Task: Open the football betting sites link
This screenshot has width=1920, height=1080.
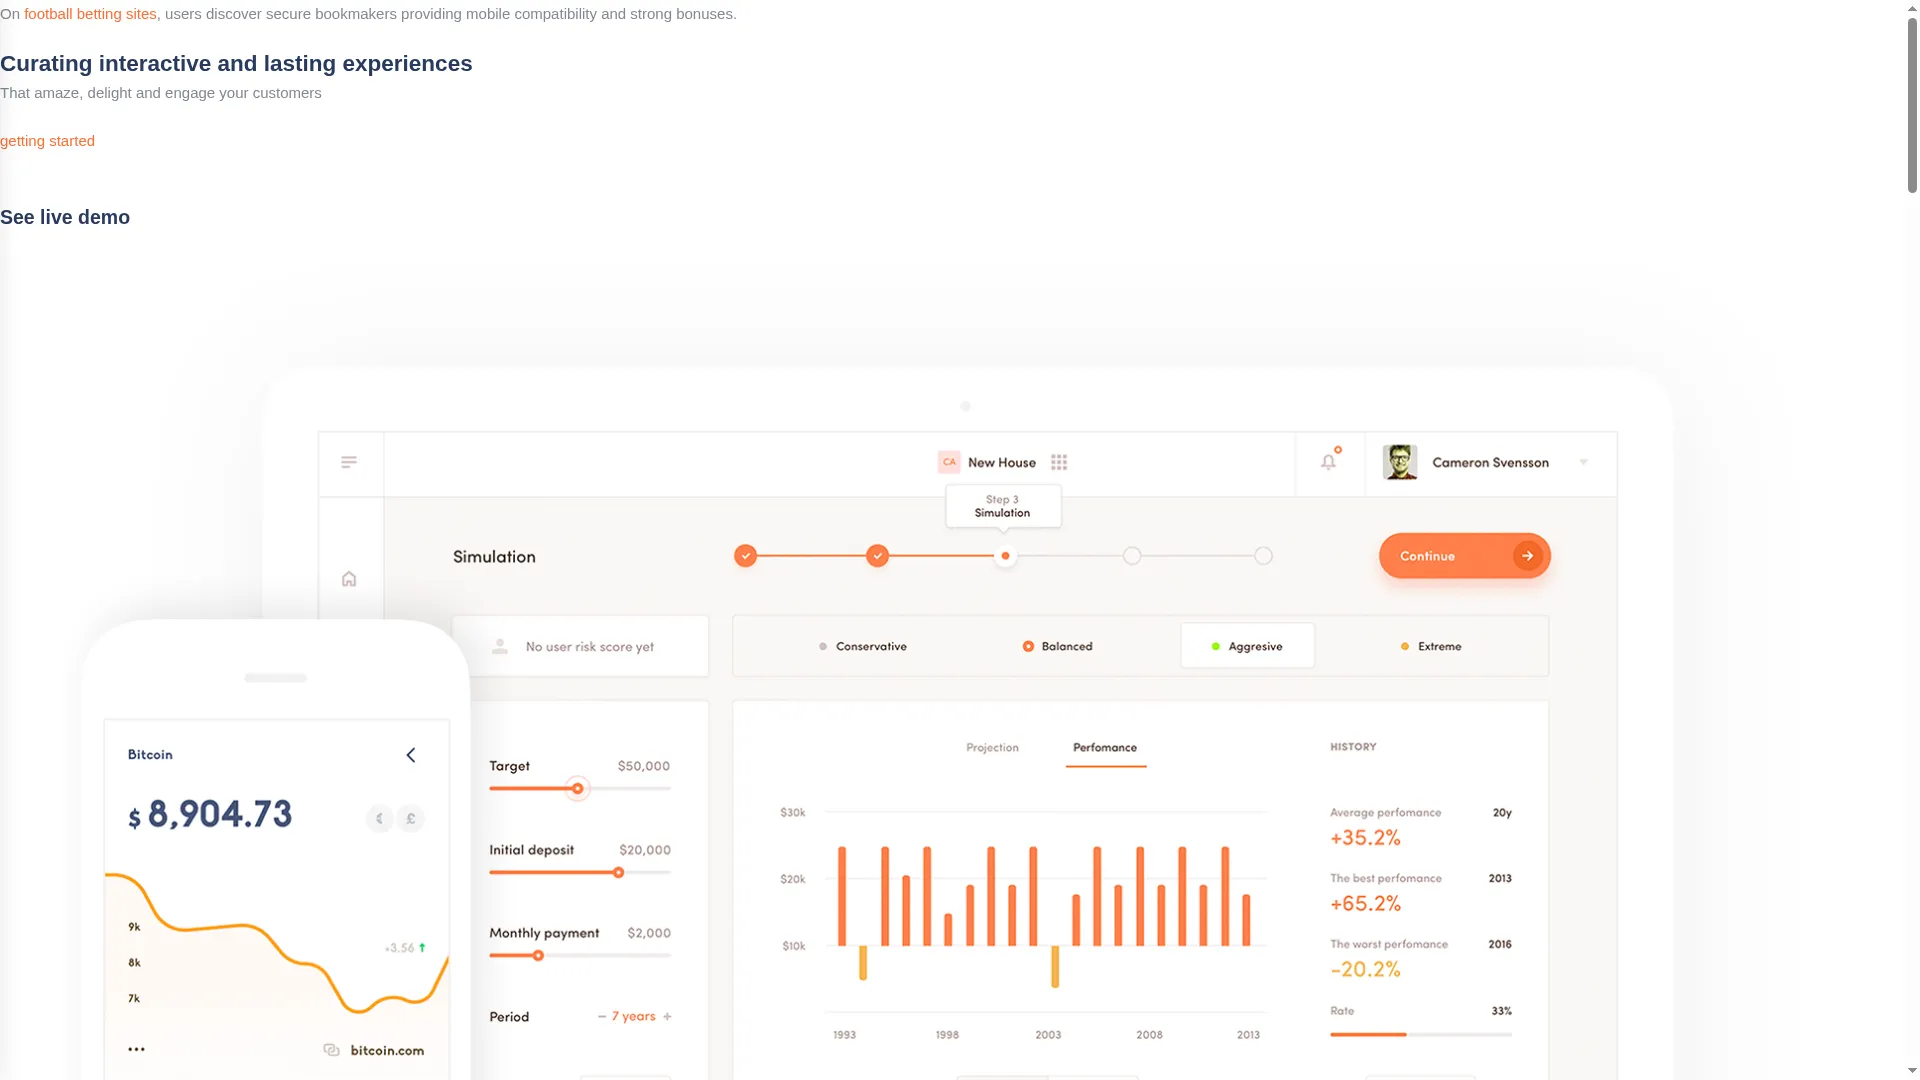Action: 90,14
